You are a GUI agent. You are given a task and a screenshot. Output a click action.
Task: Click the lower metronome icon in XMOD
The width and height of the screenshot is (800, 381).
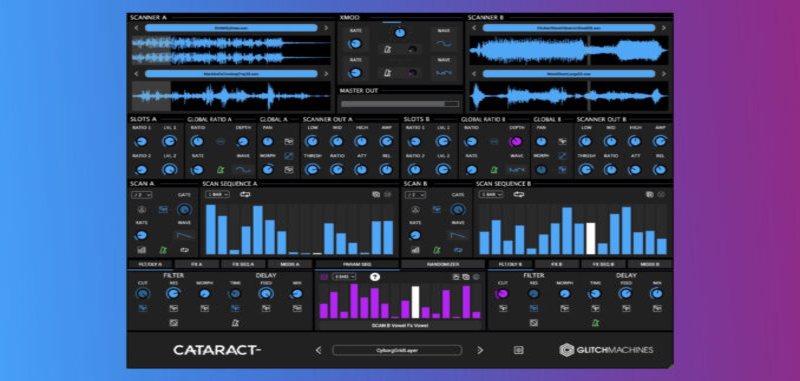387,73
